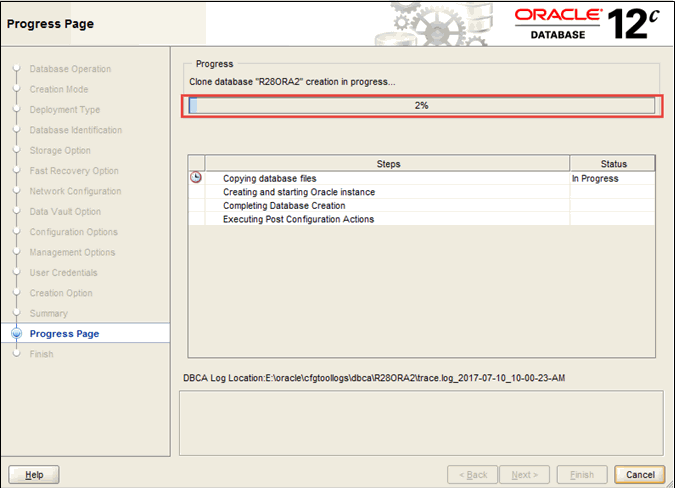Screen dimensions: 675x488
Task: Select the Finish step in sidebar
Action: [x=42, y=354]
